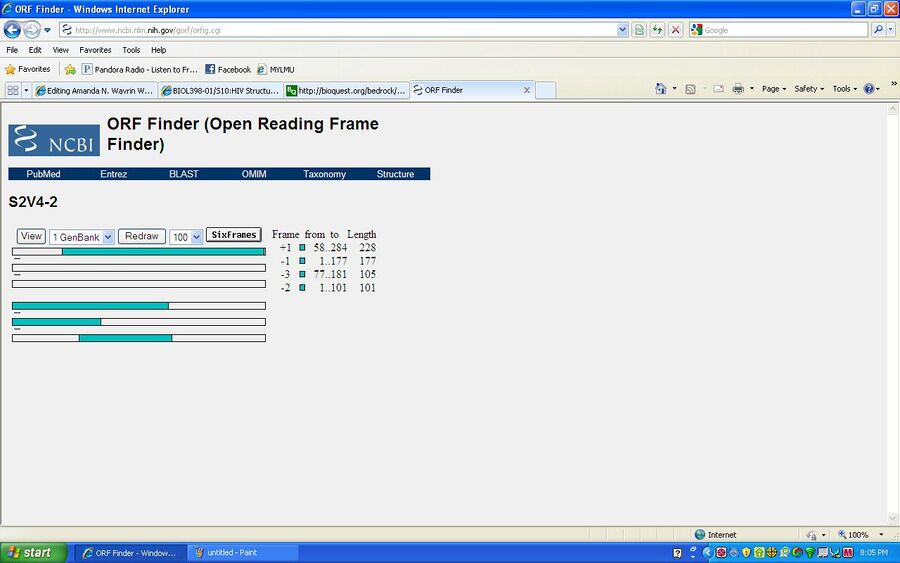Open the 100 minimum length dropdown
The width and height of the screenshot is (900, 563).
point(186,237)
